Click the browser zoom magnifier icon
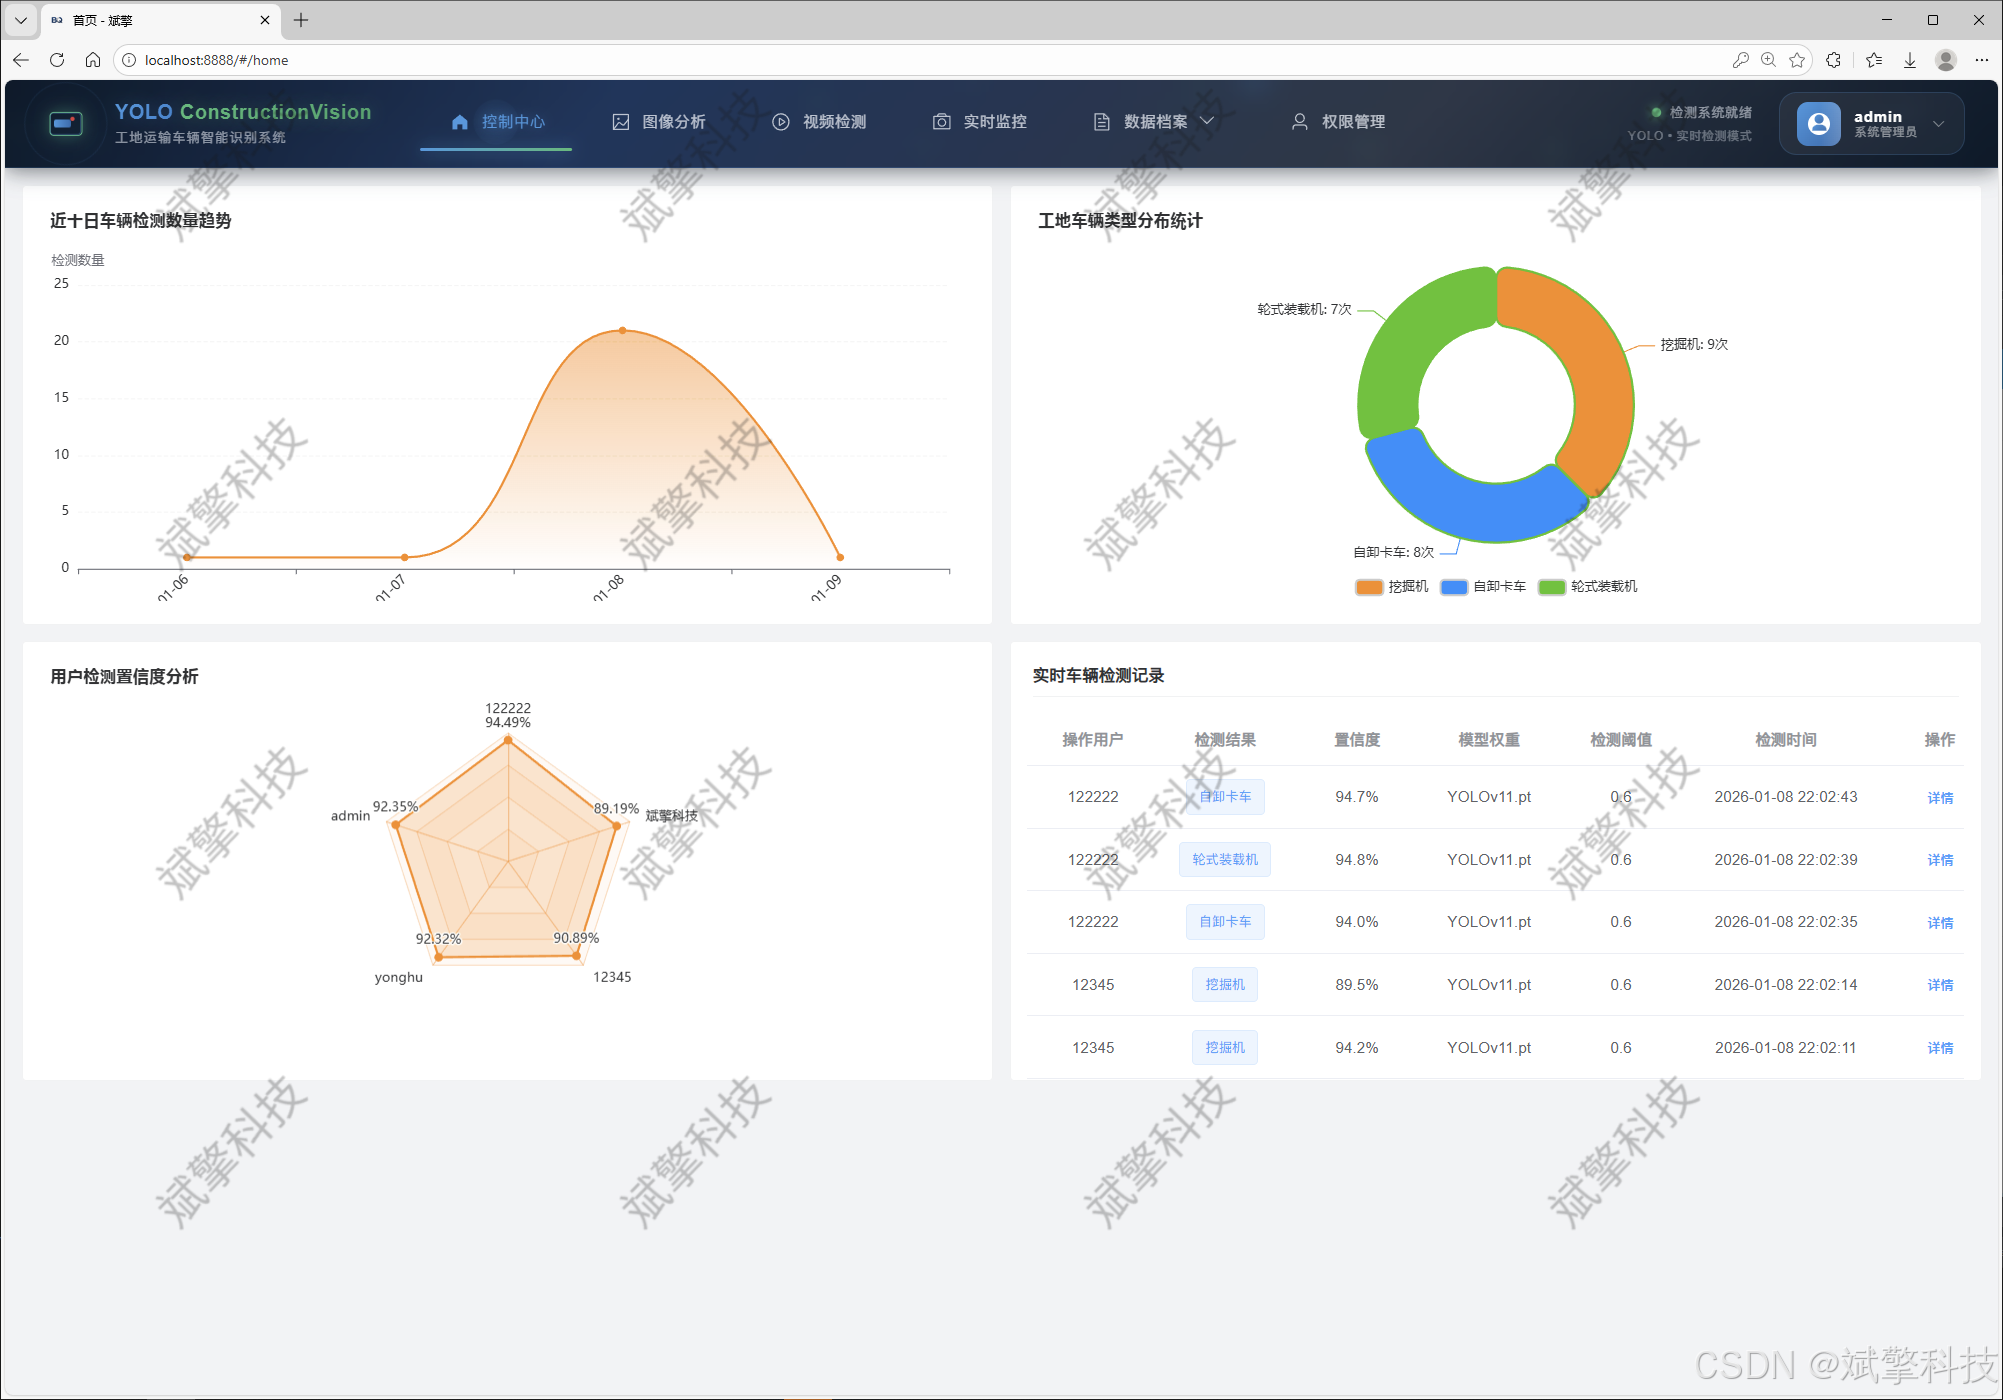The width and height of the screenshot is (2003, 1400). pos(1768,60)
